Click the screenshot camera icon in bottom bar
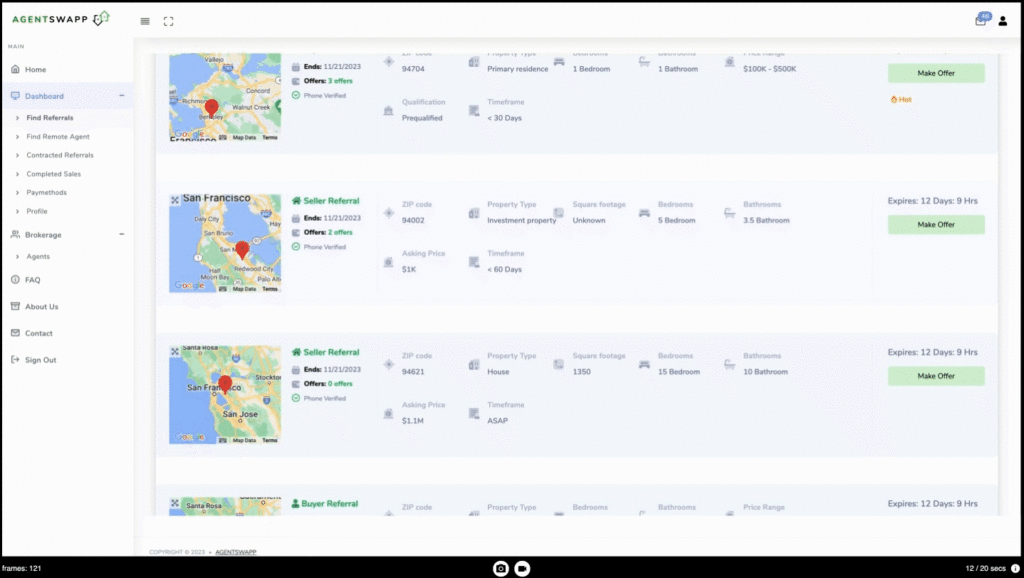1024x578 pixels. click(x=501, y=569)
